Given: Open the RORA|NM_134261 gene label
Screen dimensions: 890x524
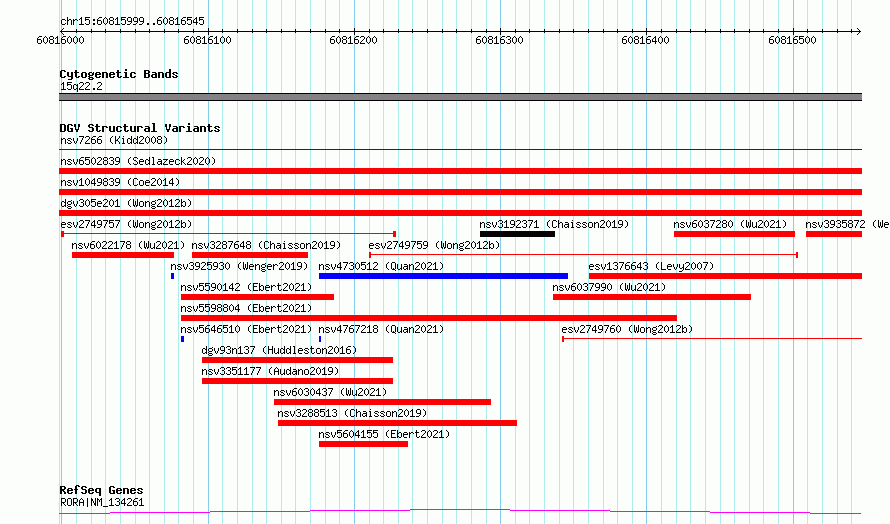Looking at the screenshot, I should coord(102,502).
